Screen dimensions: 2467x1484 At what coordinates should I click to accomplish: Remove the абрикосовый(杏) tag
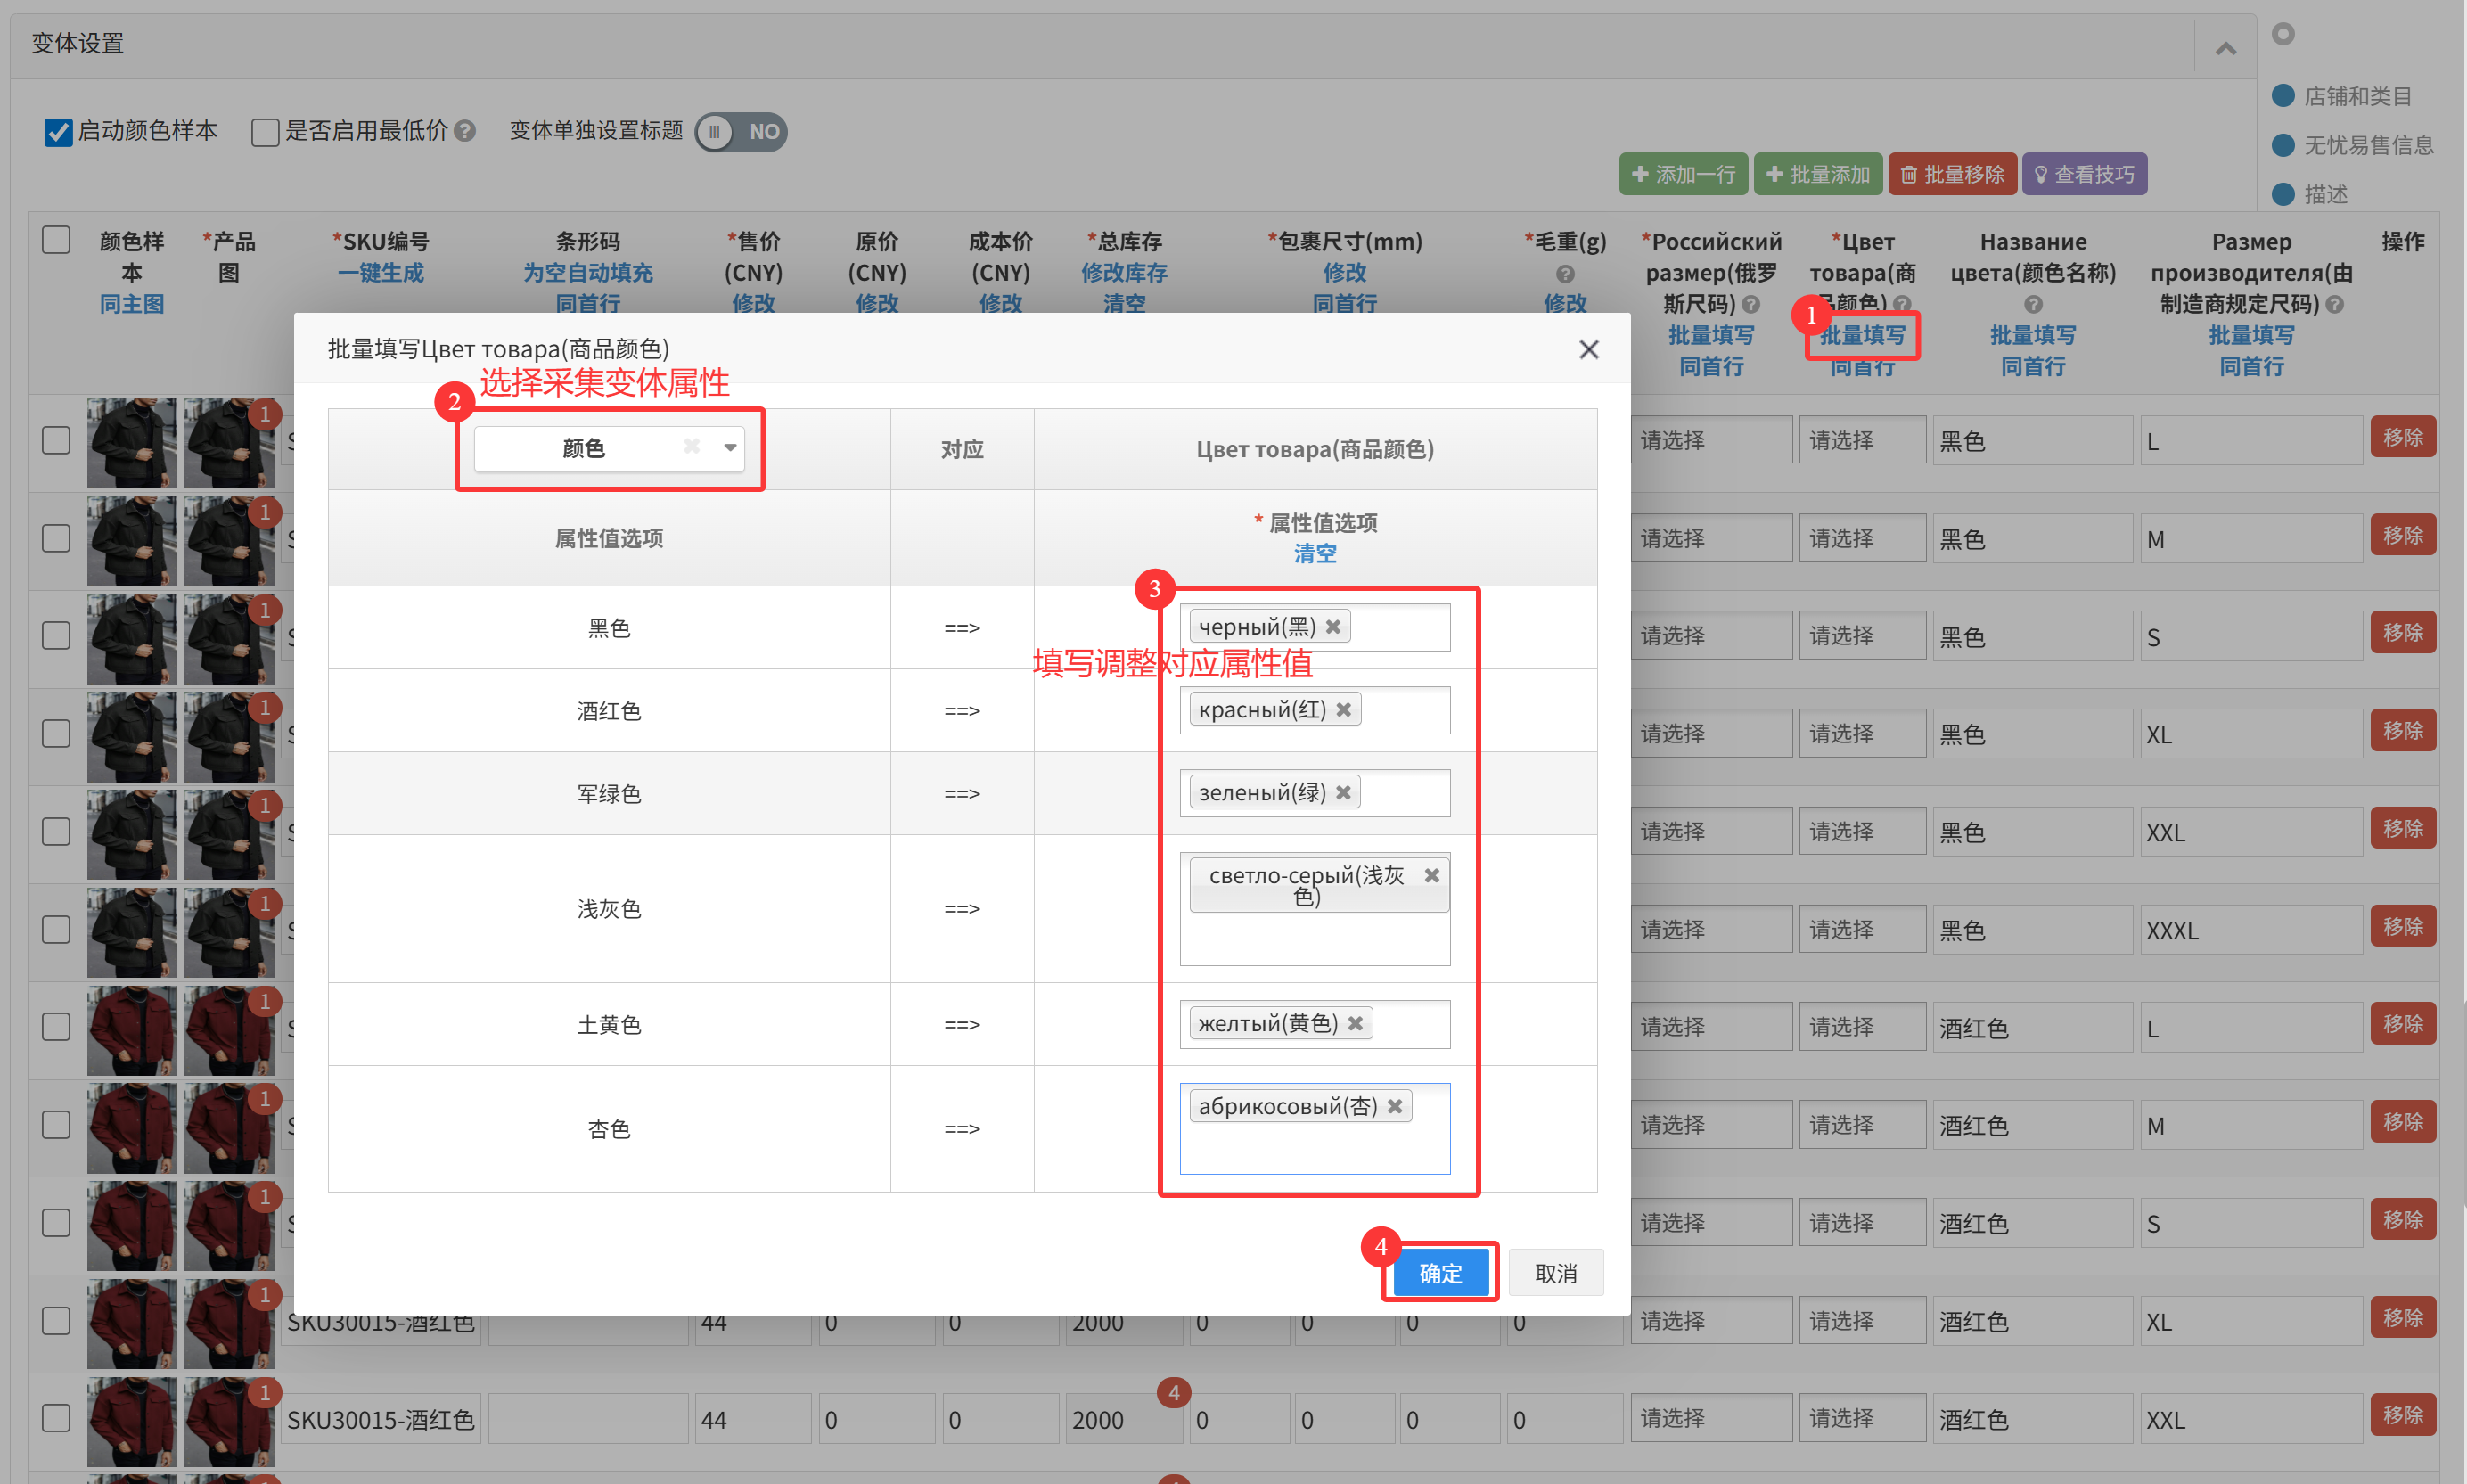1394,1106
